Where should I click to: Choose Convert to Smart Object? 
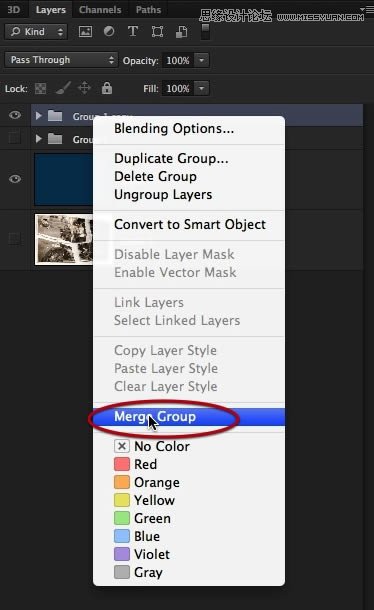pos(189,224)
